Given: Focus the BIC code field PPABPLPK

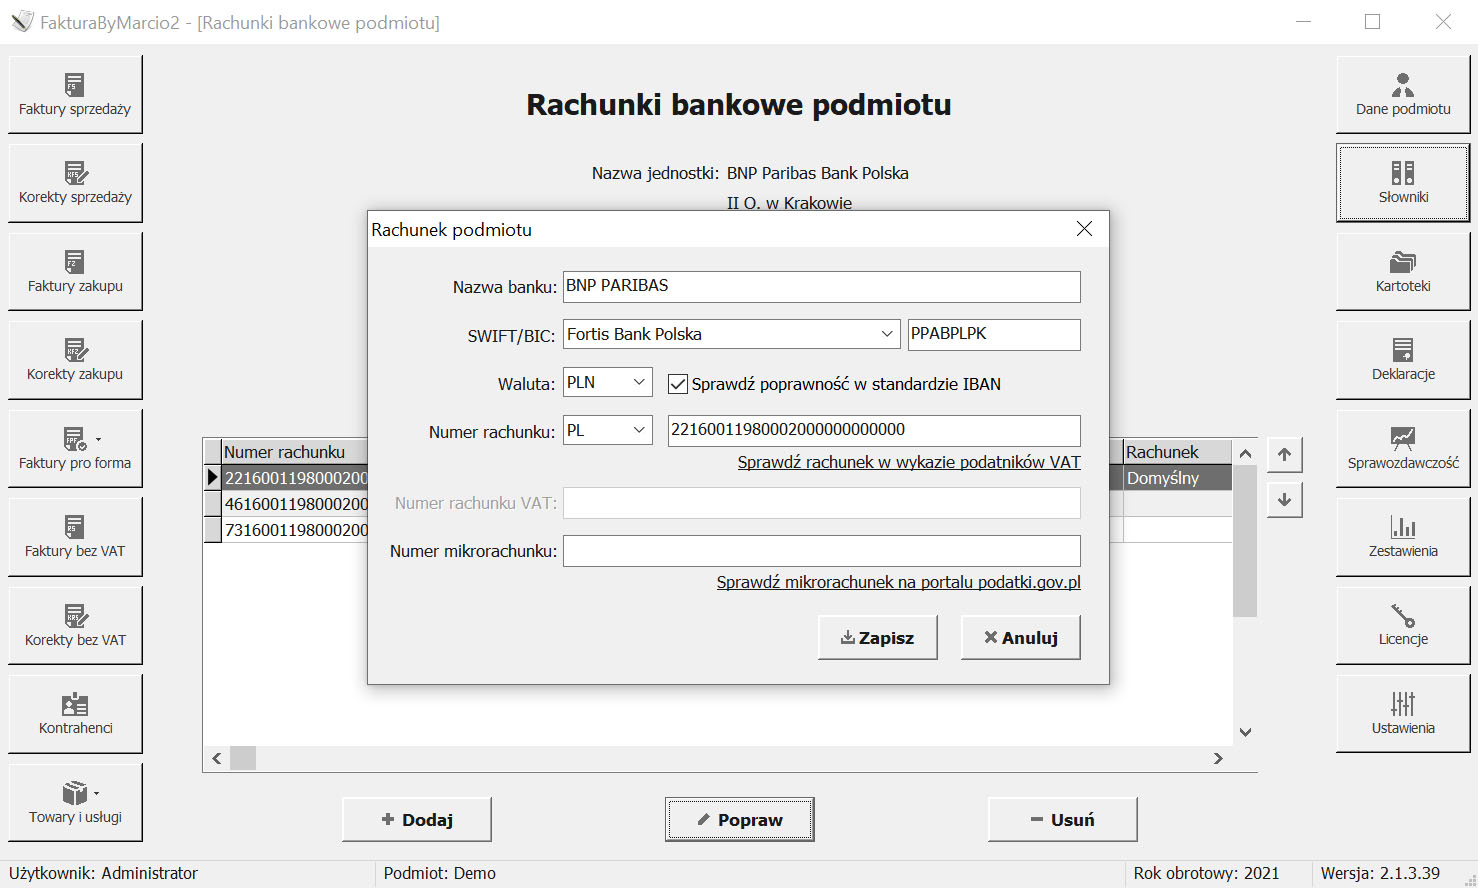Looking at the screenshot, I should pos(994,334).
